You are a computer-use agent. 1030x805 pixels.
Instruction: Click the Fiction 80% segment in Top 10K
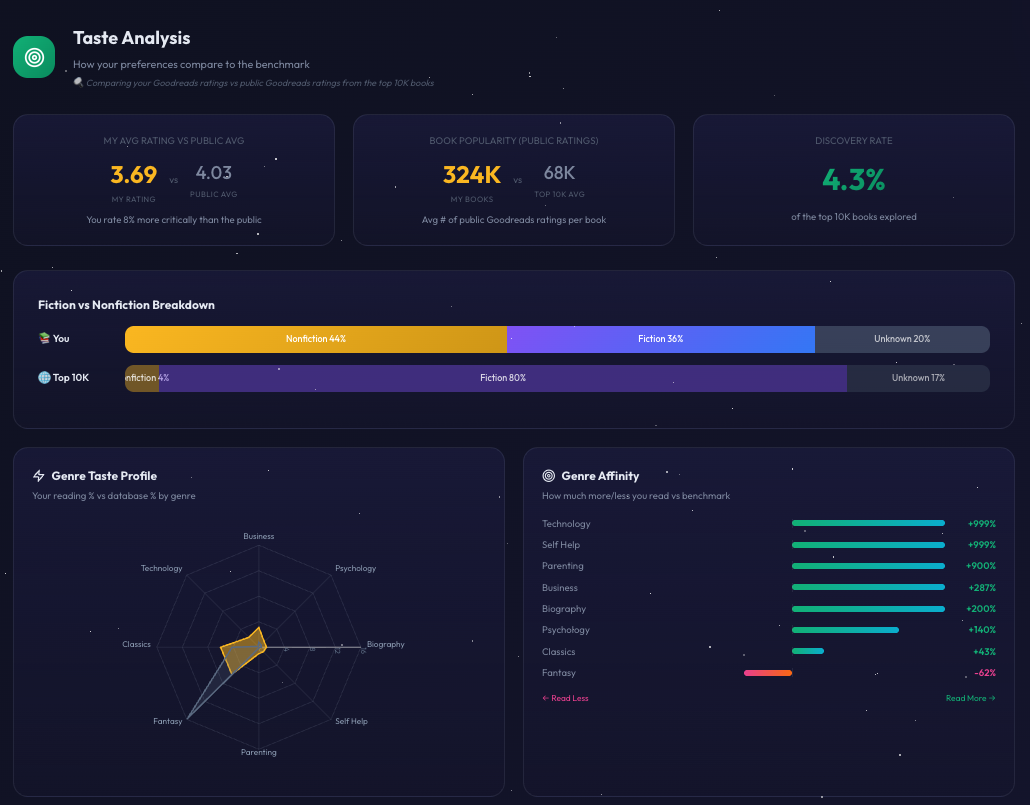(502, 378)
